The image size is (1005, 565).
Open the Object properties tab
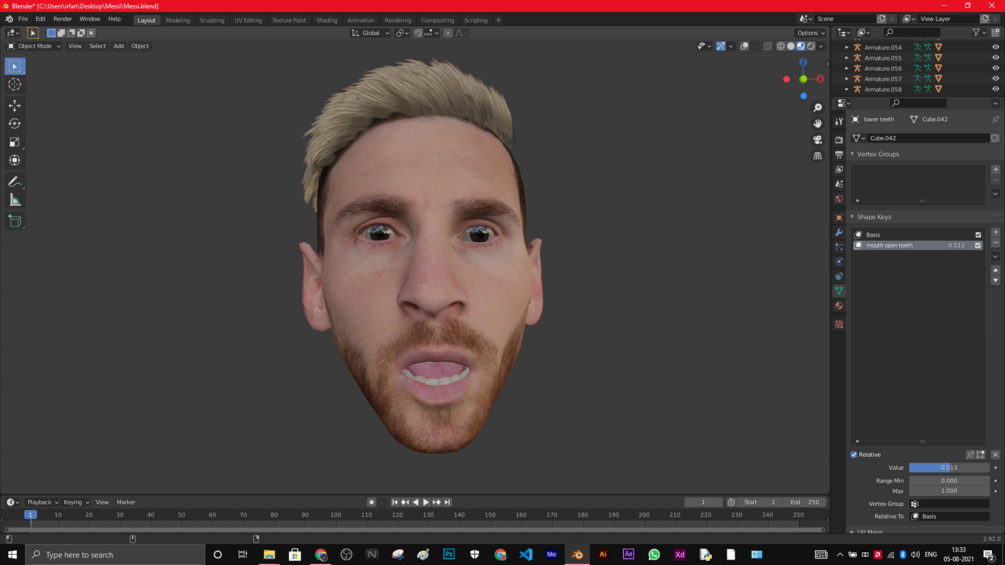pos(839,217)
